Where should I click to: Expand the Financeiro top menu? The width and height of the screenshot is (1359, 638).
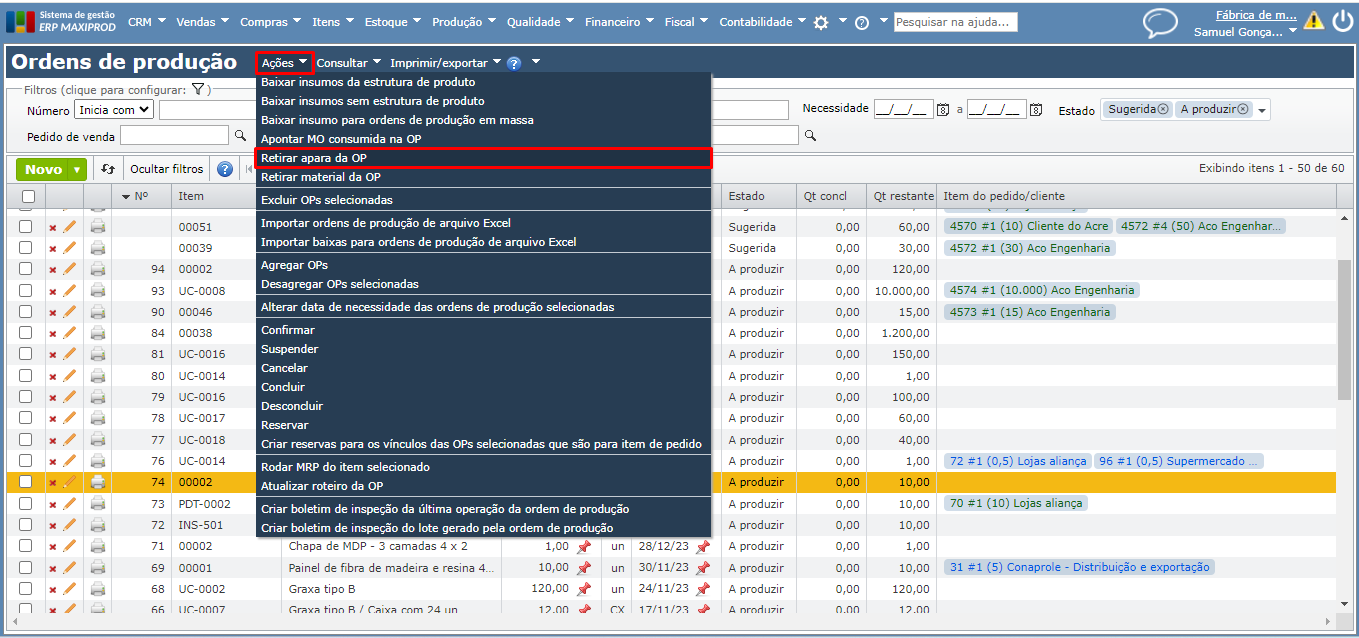coord(619,22)
